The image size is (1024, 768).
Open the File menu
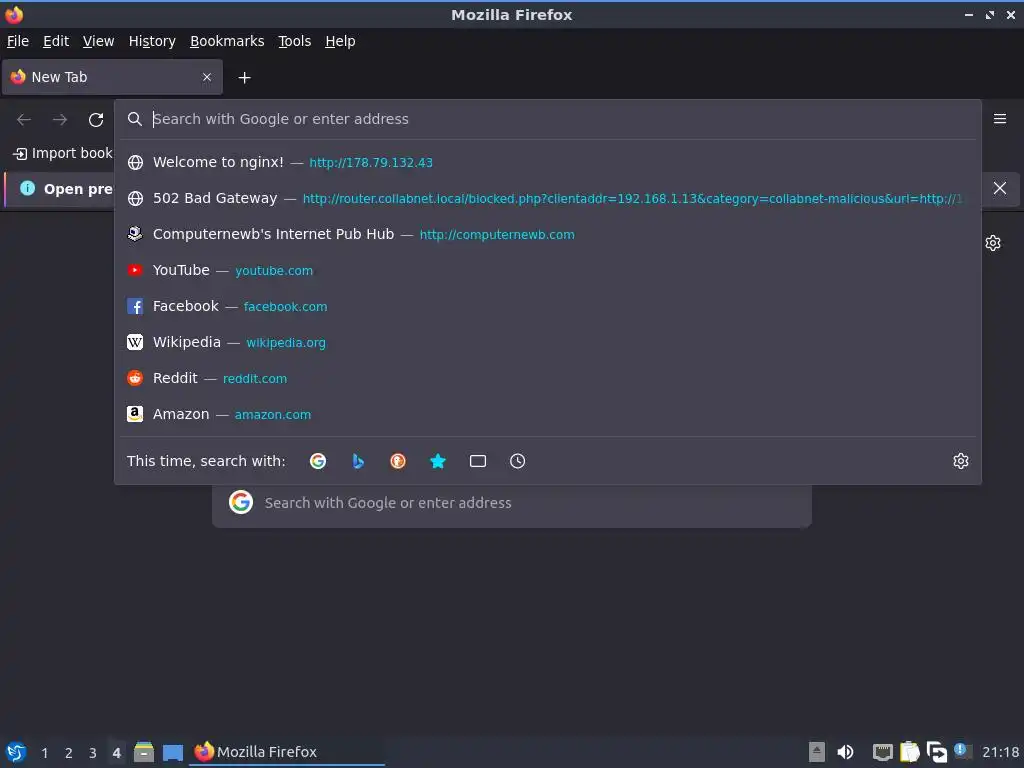click(18, 41)
